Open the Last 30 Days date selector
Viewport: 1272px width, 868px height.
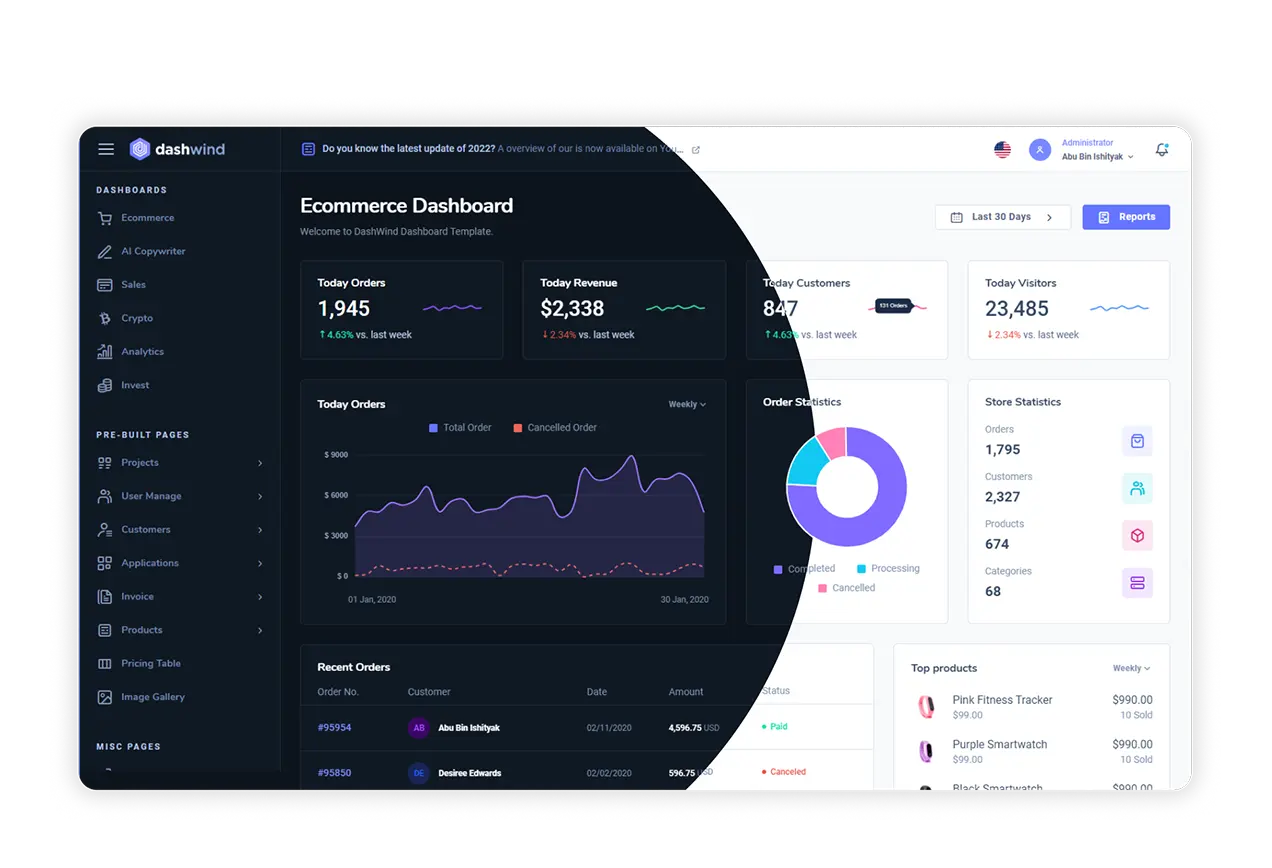pyautogui.click(x=1002, y=217)
